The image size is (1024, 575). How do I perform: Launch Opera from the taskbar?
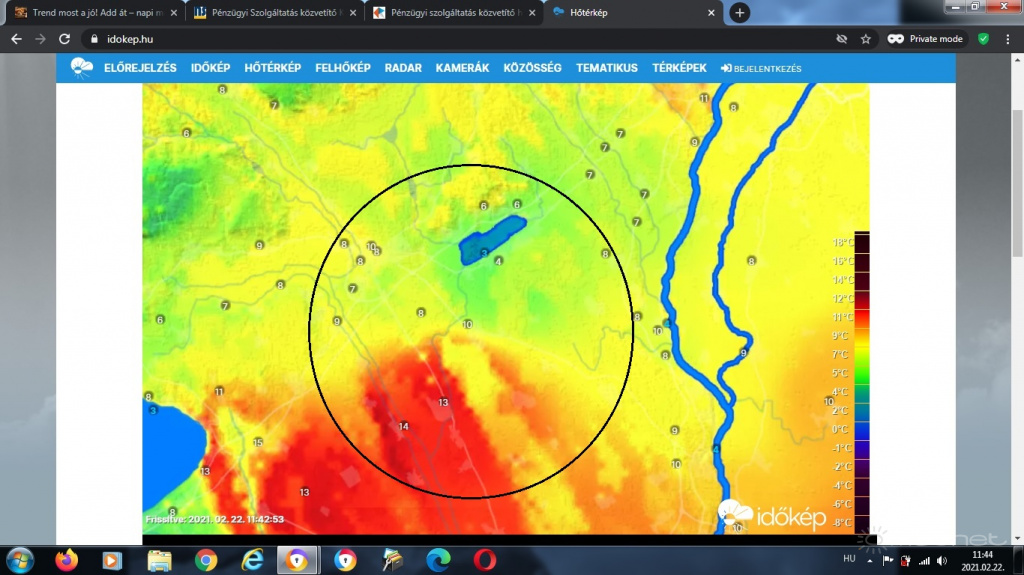pyautogui.click(x=485, y=560)
